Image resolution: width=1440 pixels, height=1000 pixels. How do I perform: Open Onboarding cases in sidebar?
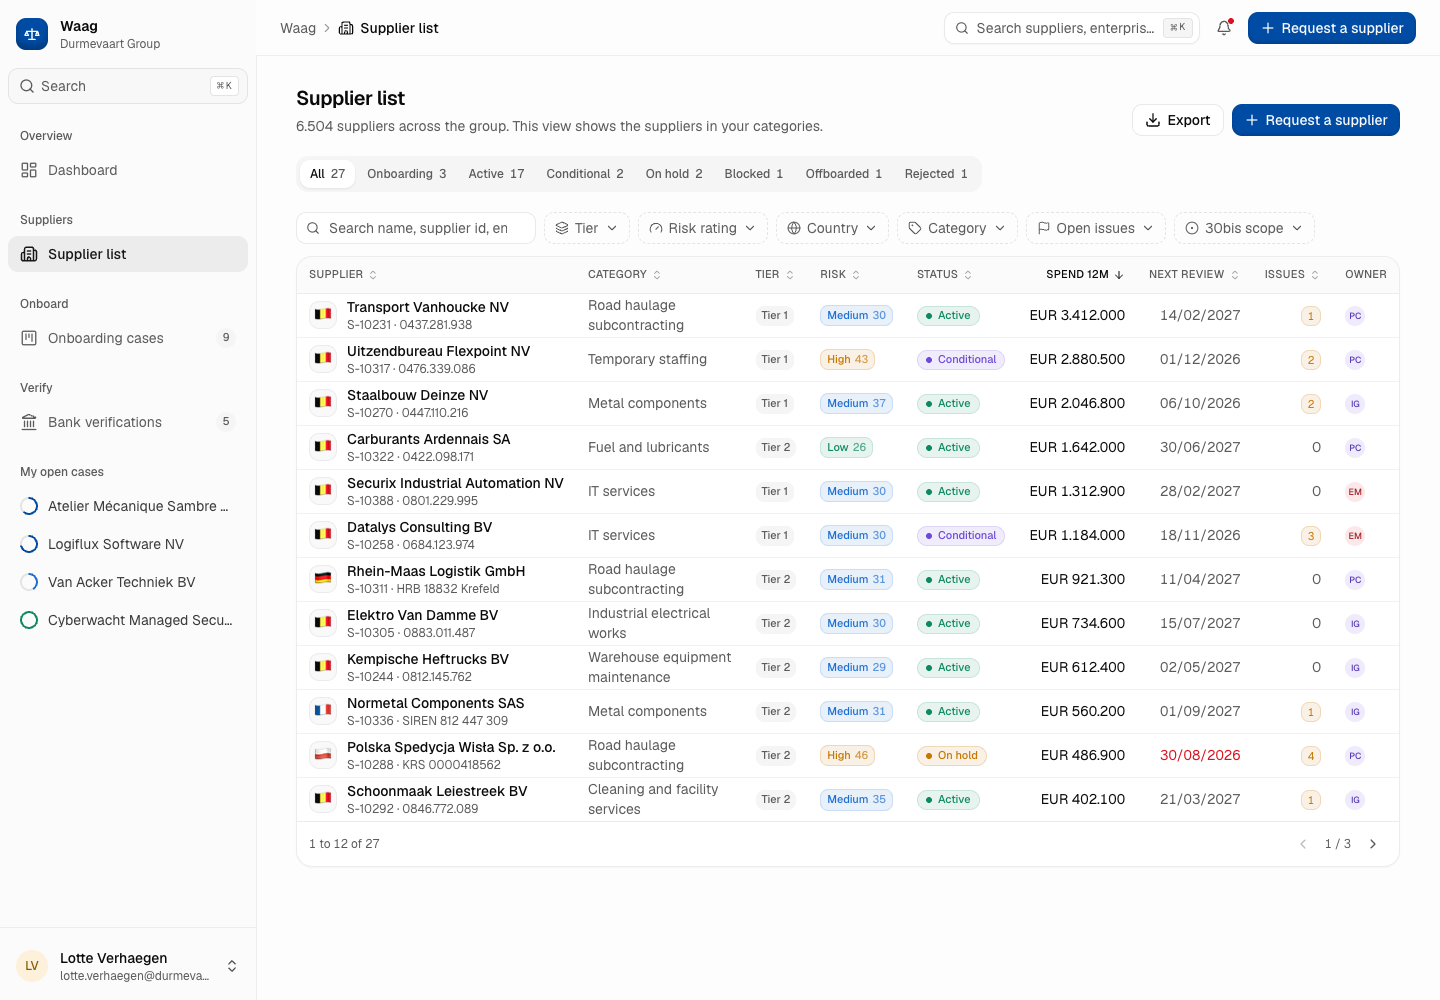coord(128,338)
